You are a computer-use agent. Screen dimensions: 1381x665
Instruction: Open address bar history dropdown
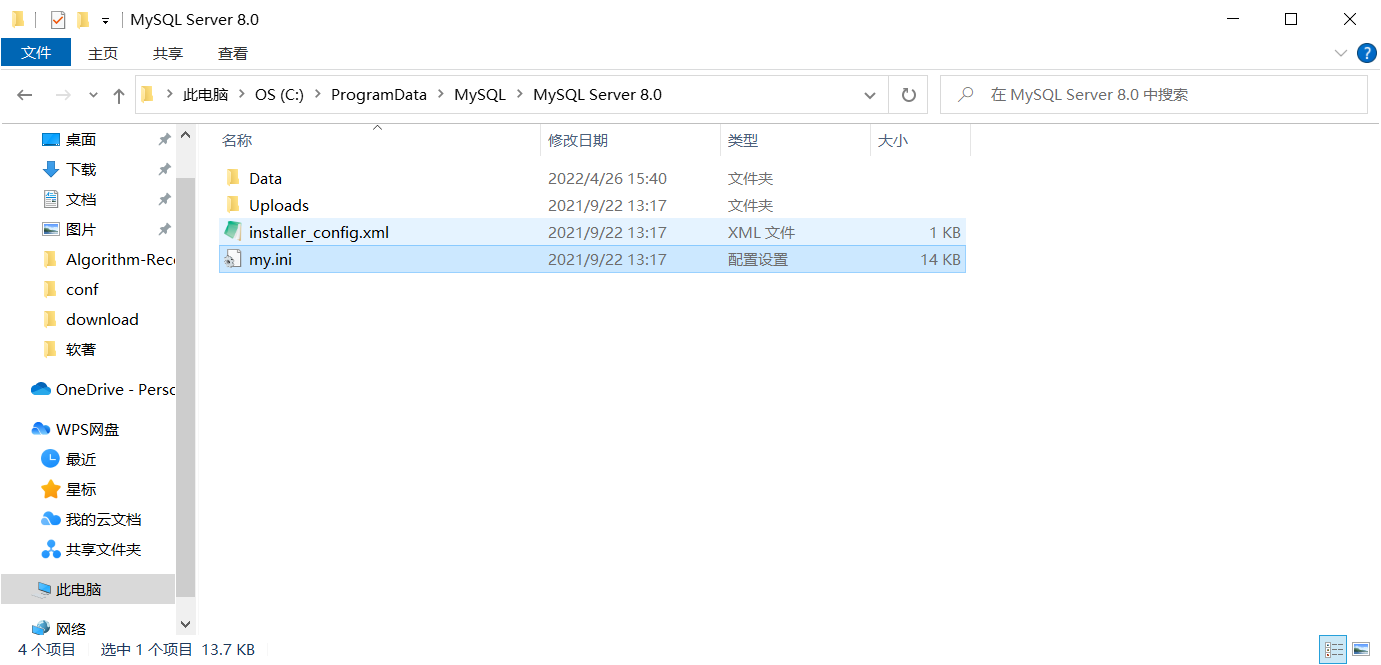(870, 95)
